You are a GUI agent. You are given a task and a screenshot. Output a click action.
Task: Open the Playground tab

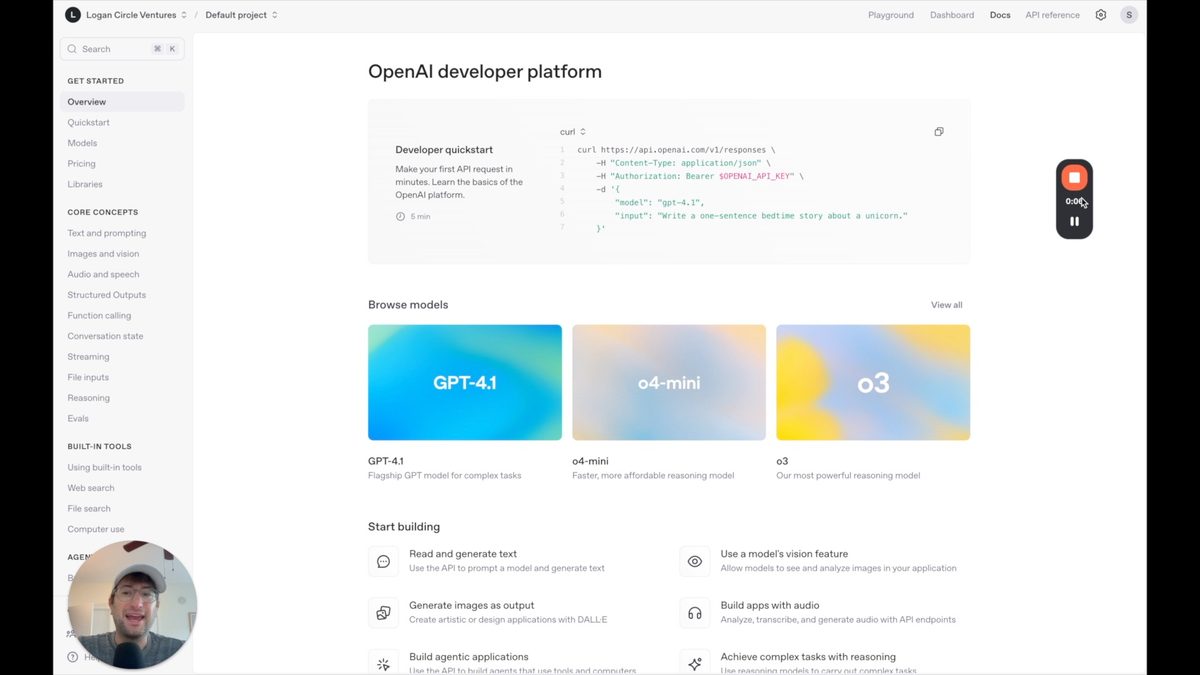(x=891, y=15)
